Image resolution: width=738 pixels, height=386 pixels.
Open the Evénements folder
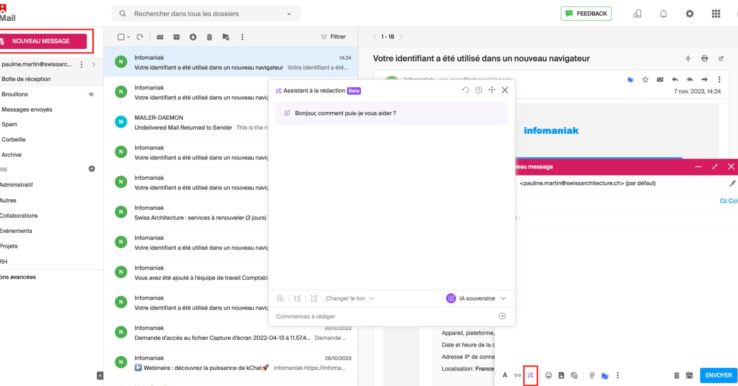pos(16,231)
